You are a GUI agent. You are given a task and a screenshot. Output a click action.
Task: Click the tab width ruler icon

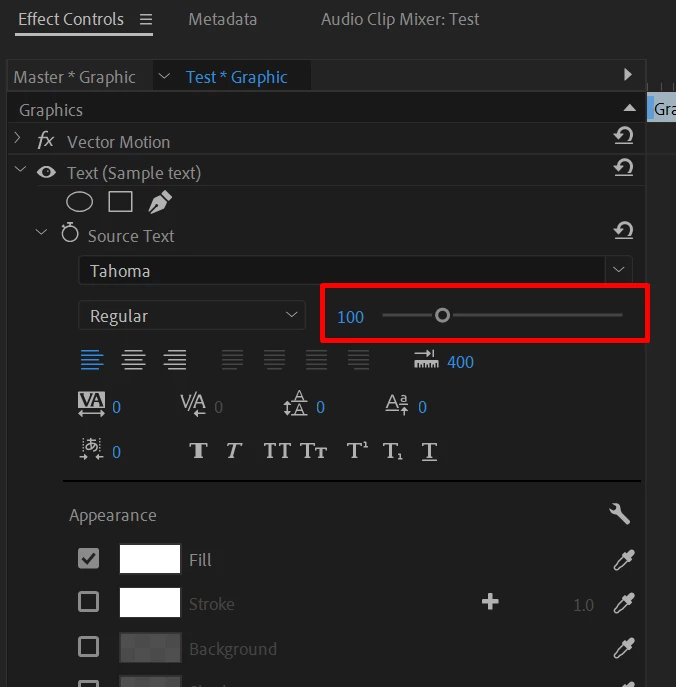426,359
